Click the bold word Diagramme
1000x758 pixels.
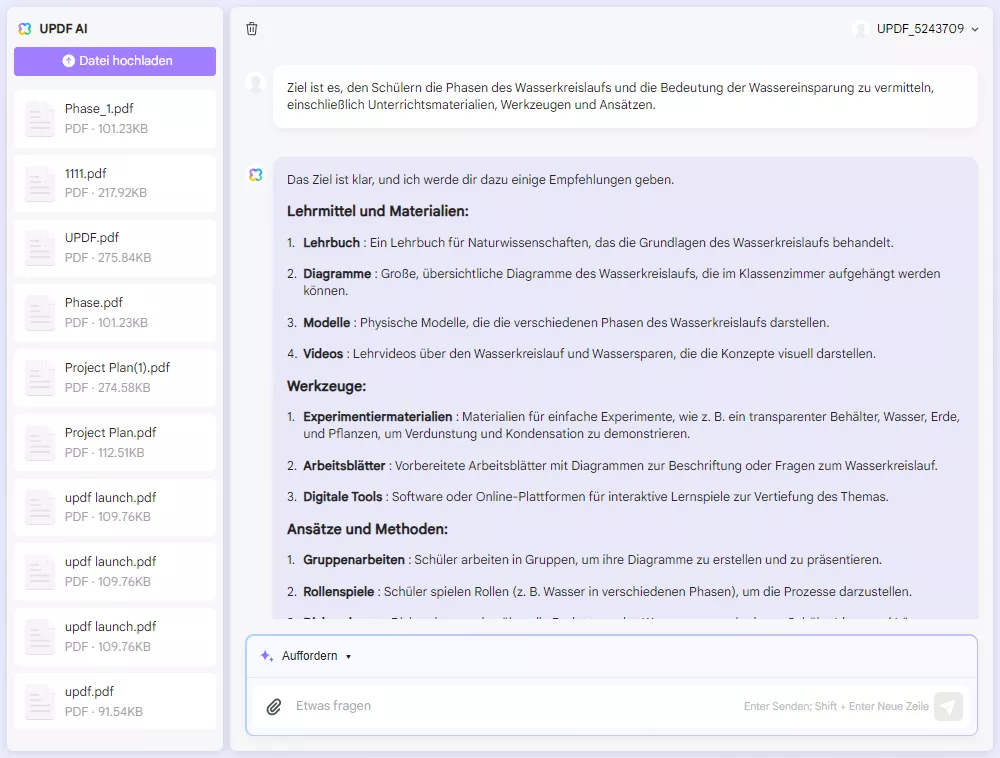[337, 274]
